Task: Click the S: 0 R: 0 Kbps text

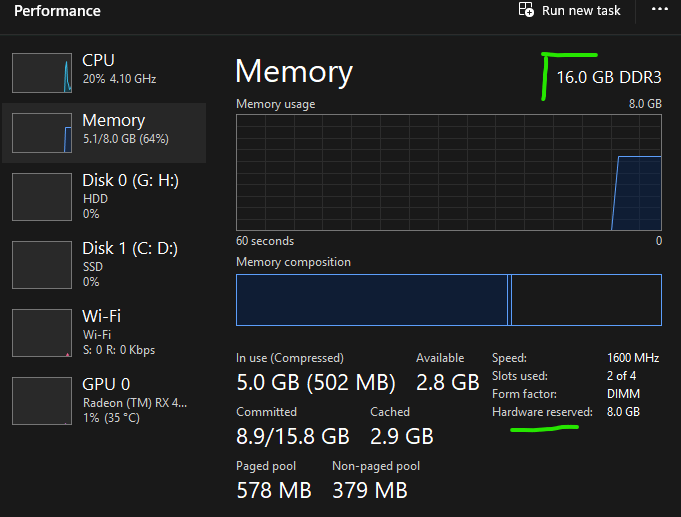Action: 119,350
